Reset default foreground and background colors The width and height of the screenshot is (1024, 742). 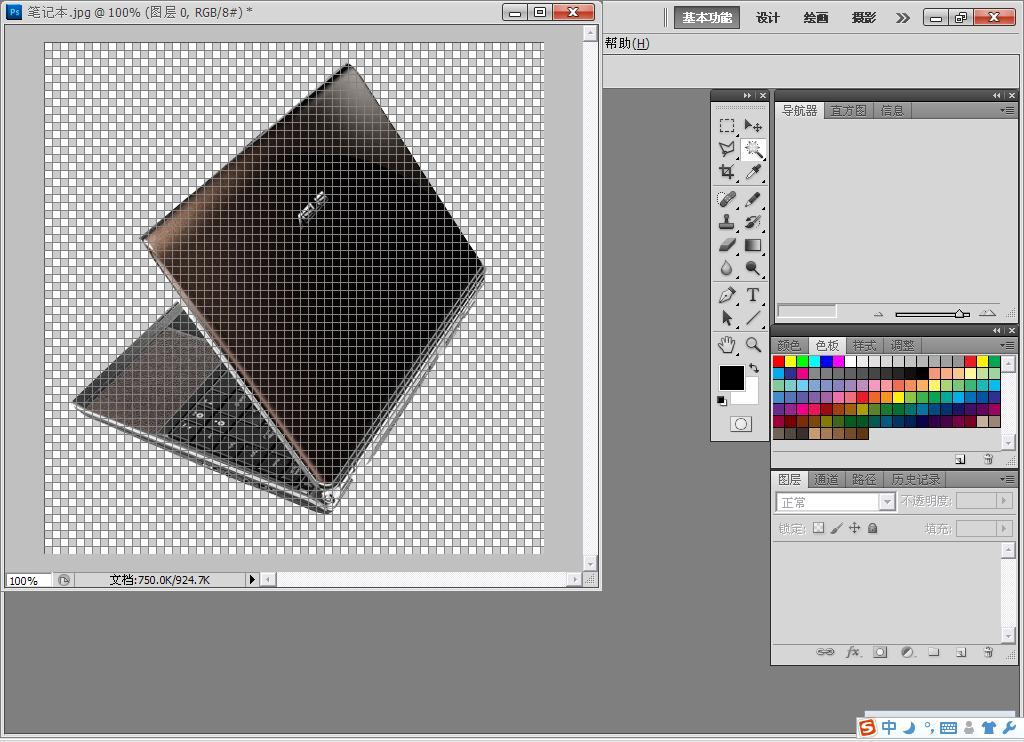722,400
